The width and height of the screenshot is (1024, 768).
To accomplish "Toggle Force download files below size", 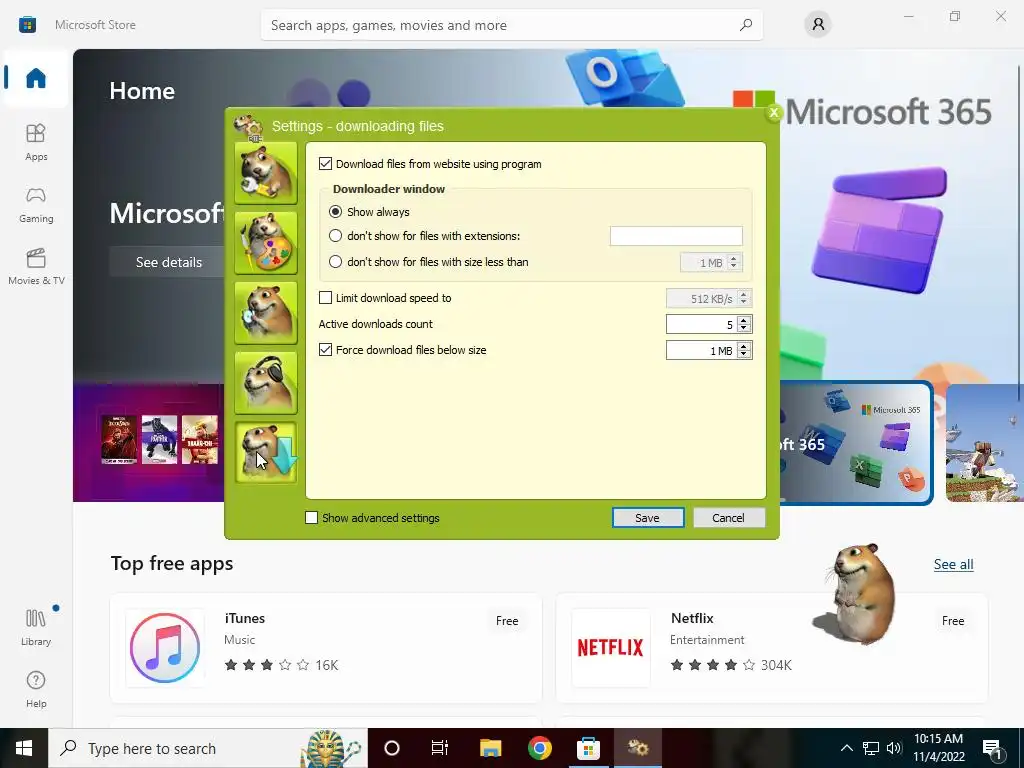I will pyautogui.click(x=325, y=350).
